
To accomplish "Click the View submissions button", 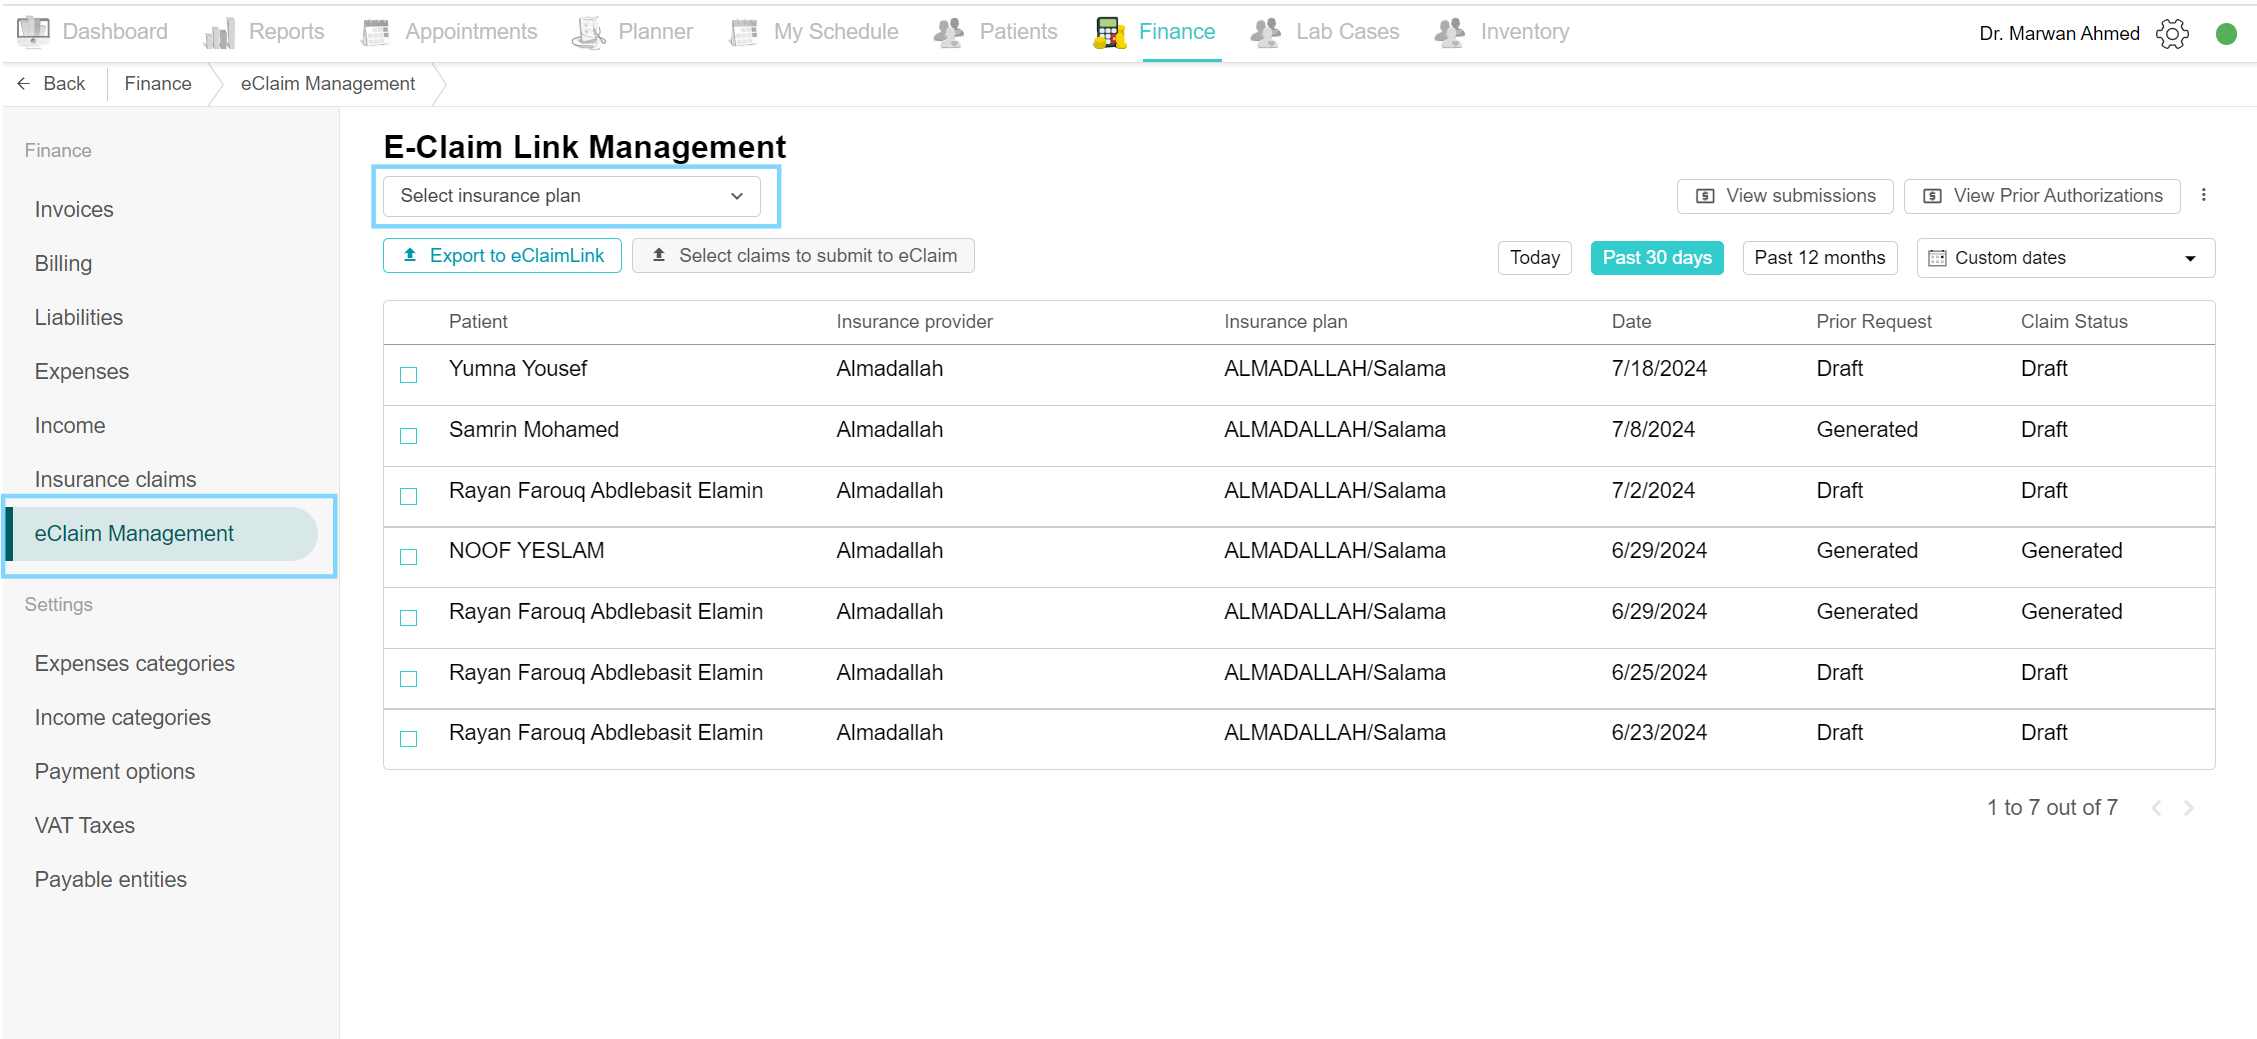I will [1784, 196].
